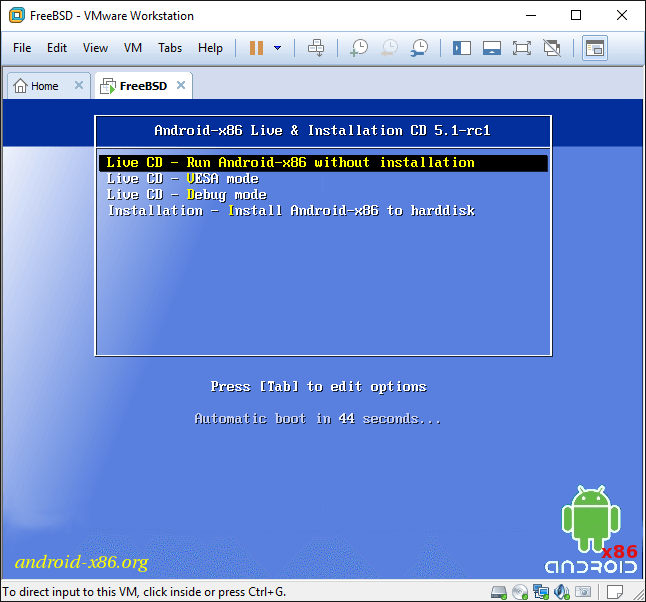Open the Tabs menu
This screenshot has width=646, height=602.
click(x=170, y=48)
